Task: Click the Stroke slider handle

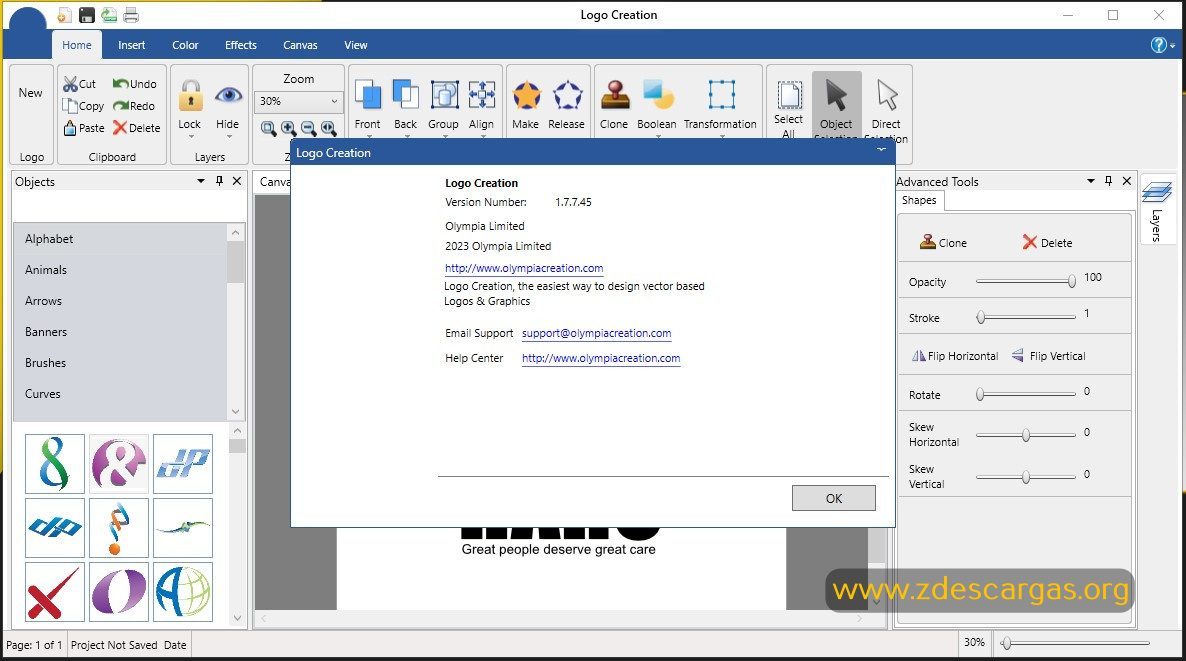Action: pyautogui.click(x=981, y=318)
